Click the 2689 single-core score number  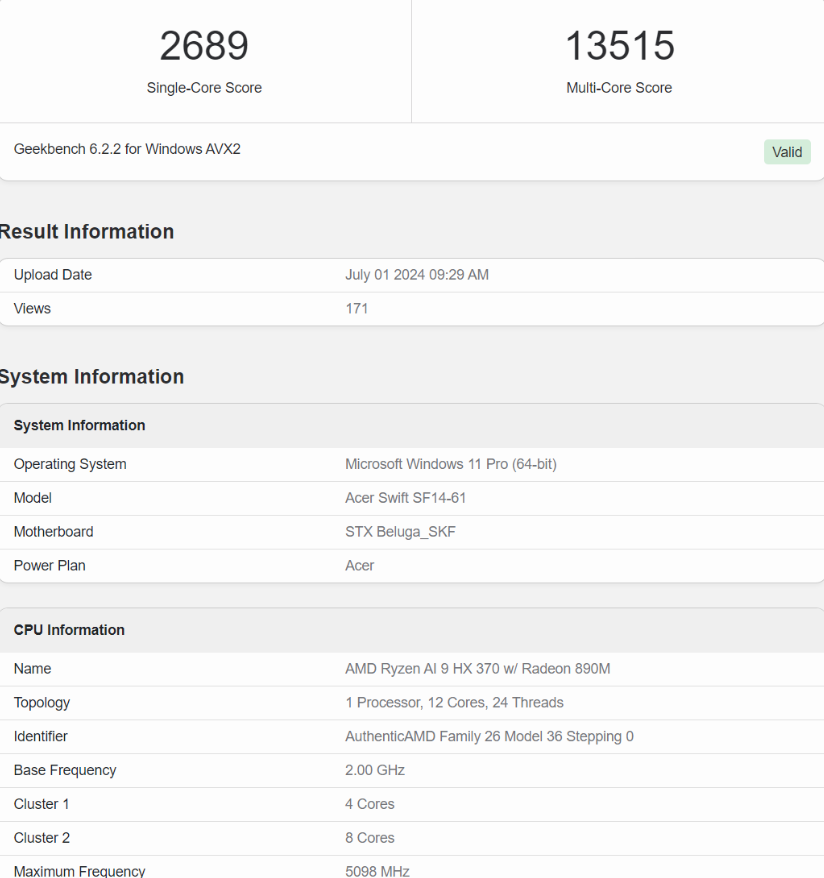[204, 46]
